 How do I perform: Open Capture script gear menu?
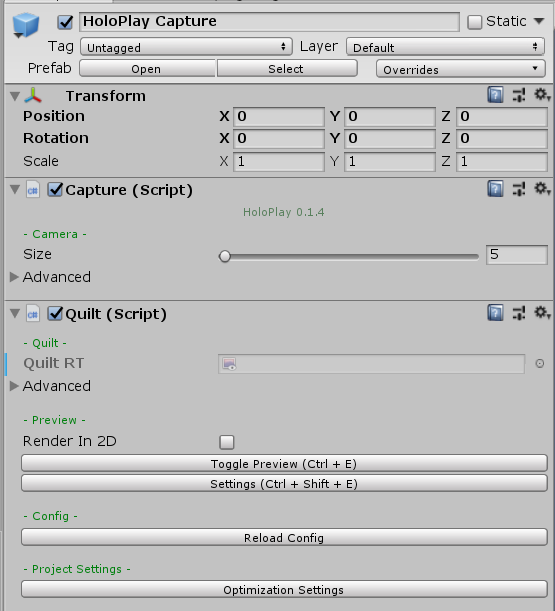(x=542, y=189)
